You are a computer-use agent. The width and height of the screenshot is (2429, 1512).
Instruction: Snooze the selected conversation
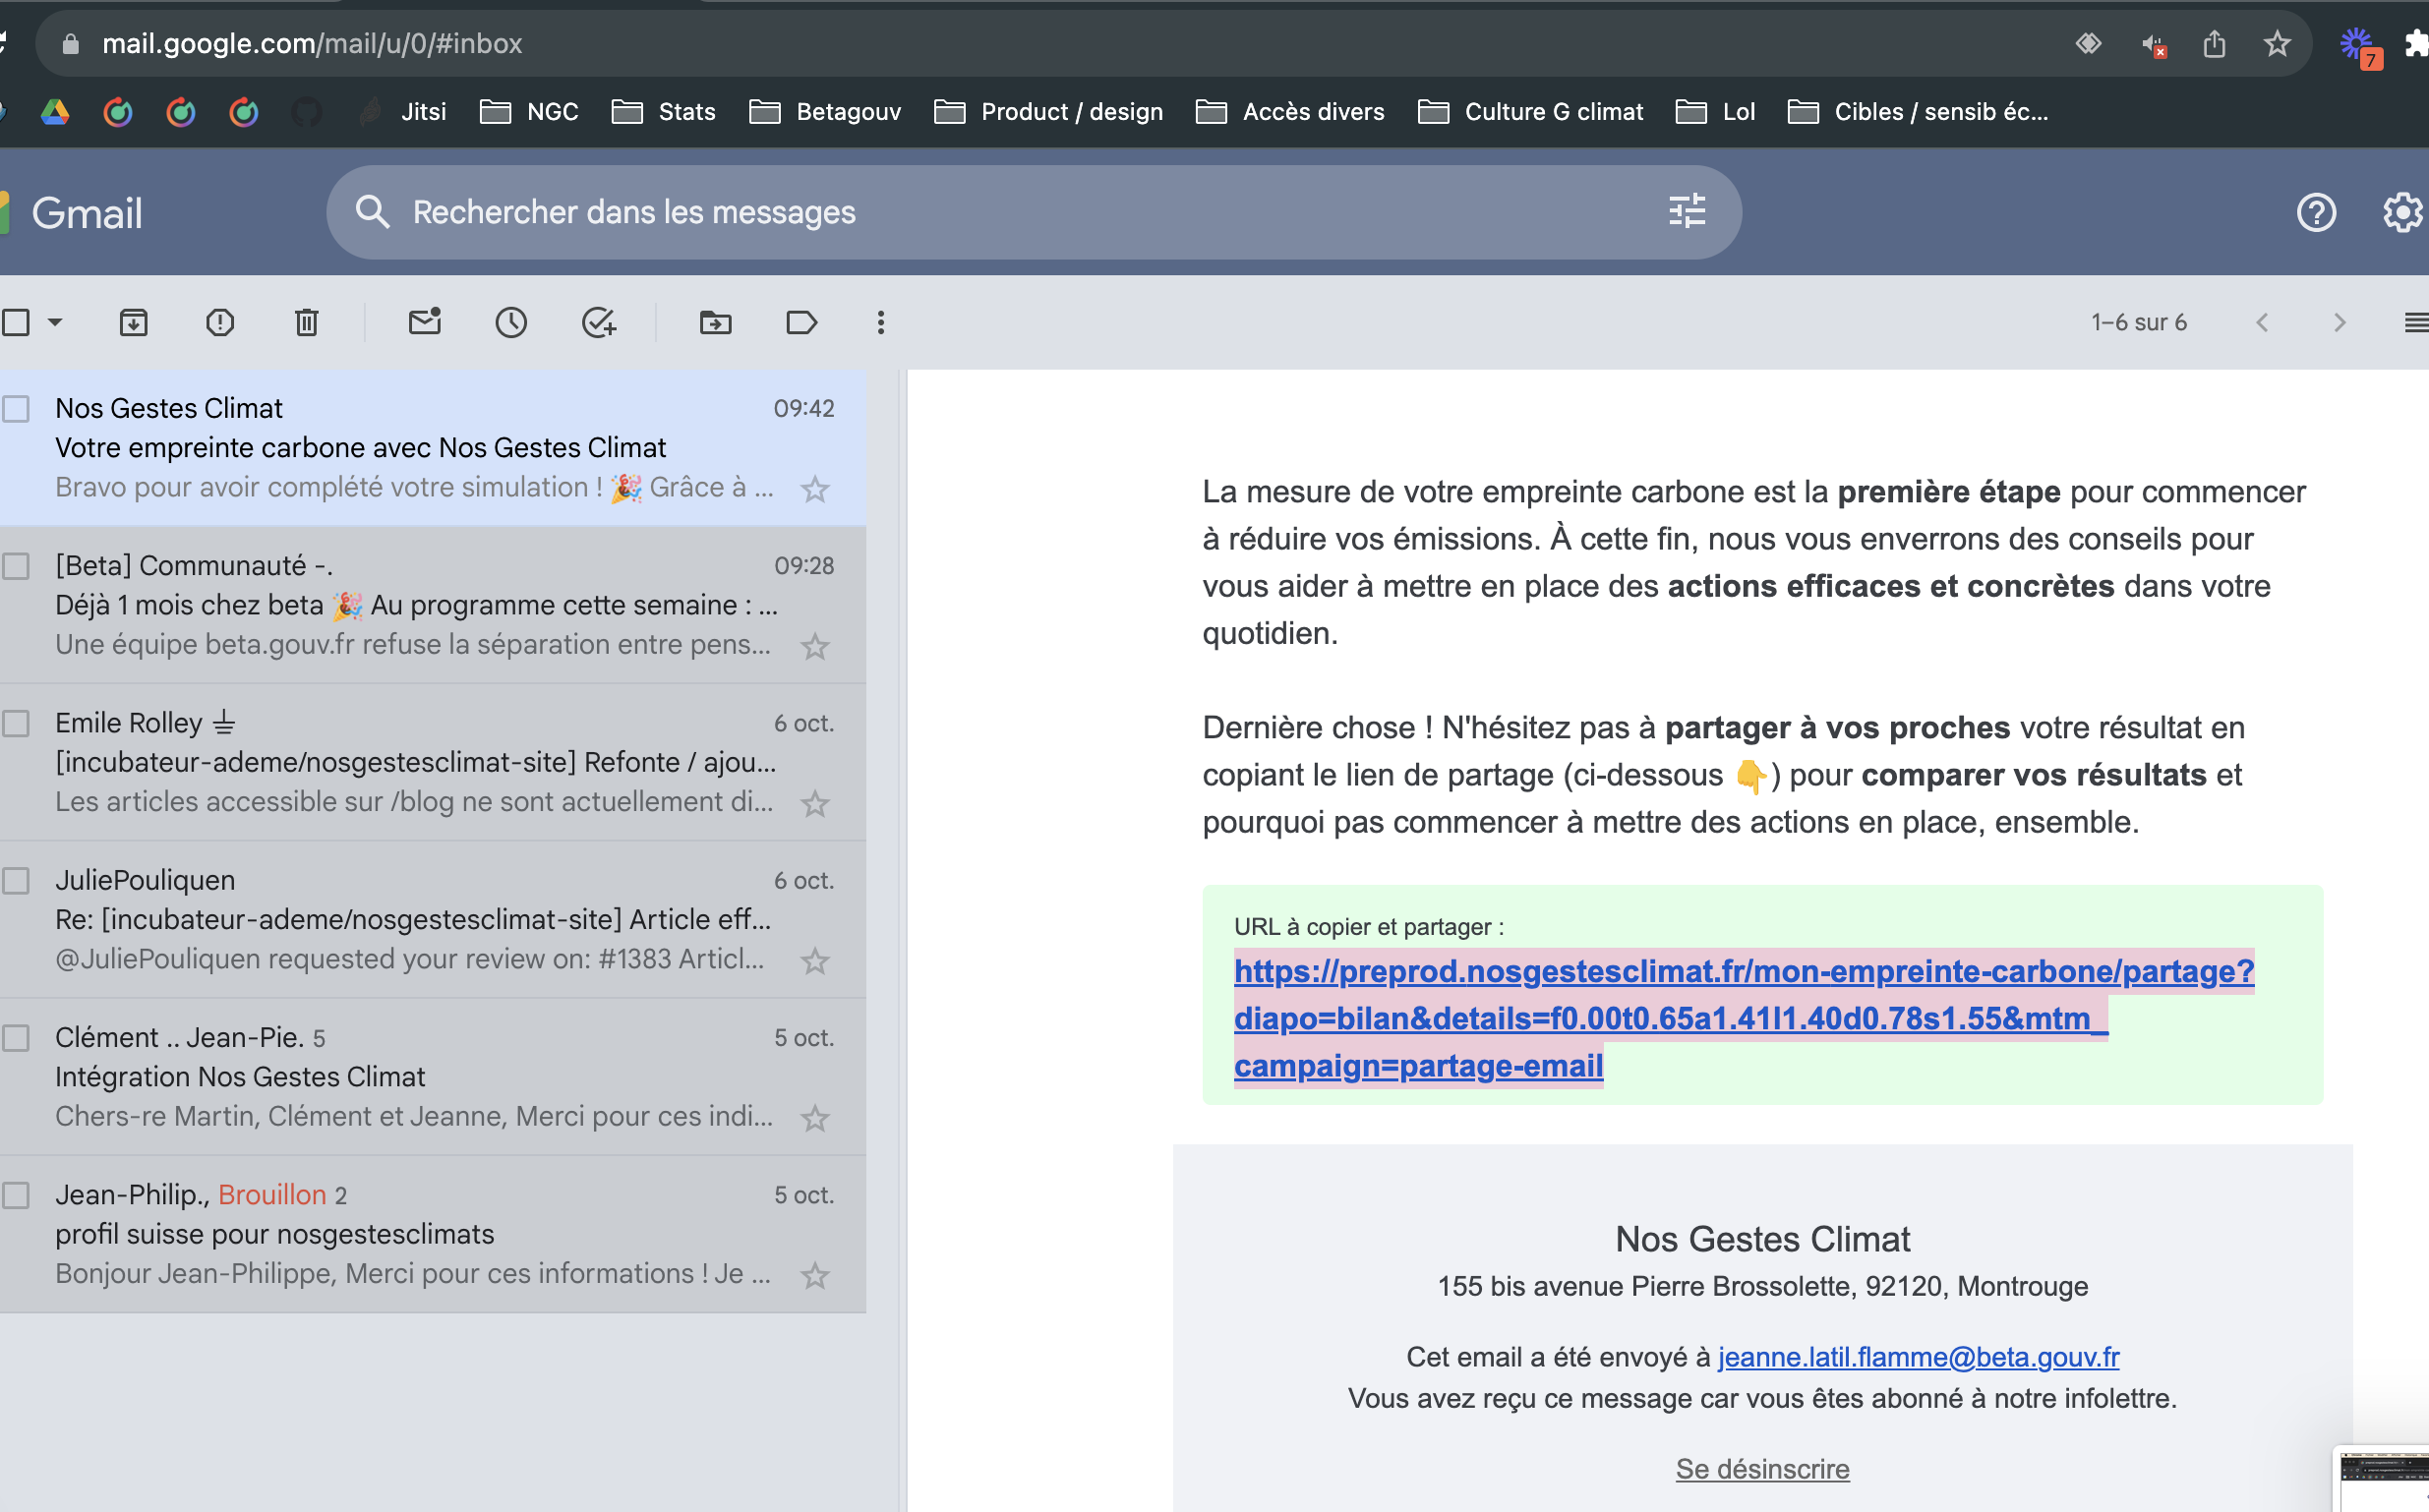point(511,322)
